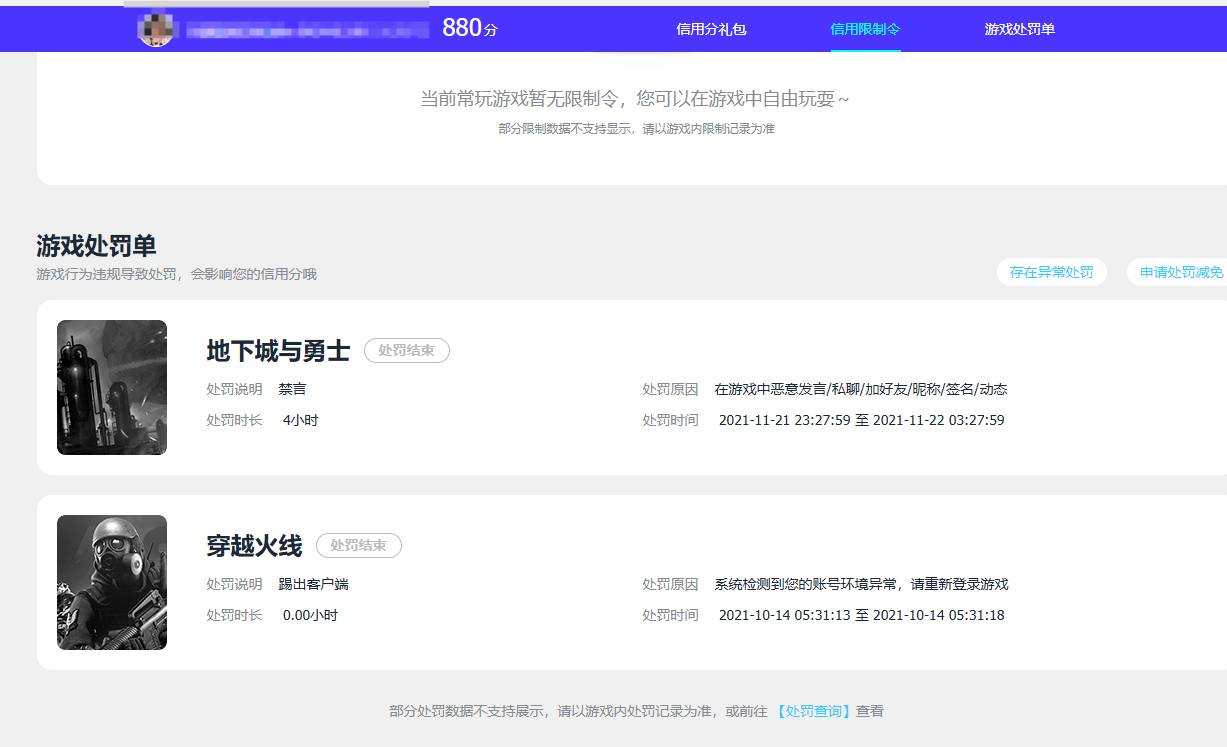This screenshot has width=1227, height=747.
Task: Click the 地下城与勇士 title
Action: (x=278, y=351)
